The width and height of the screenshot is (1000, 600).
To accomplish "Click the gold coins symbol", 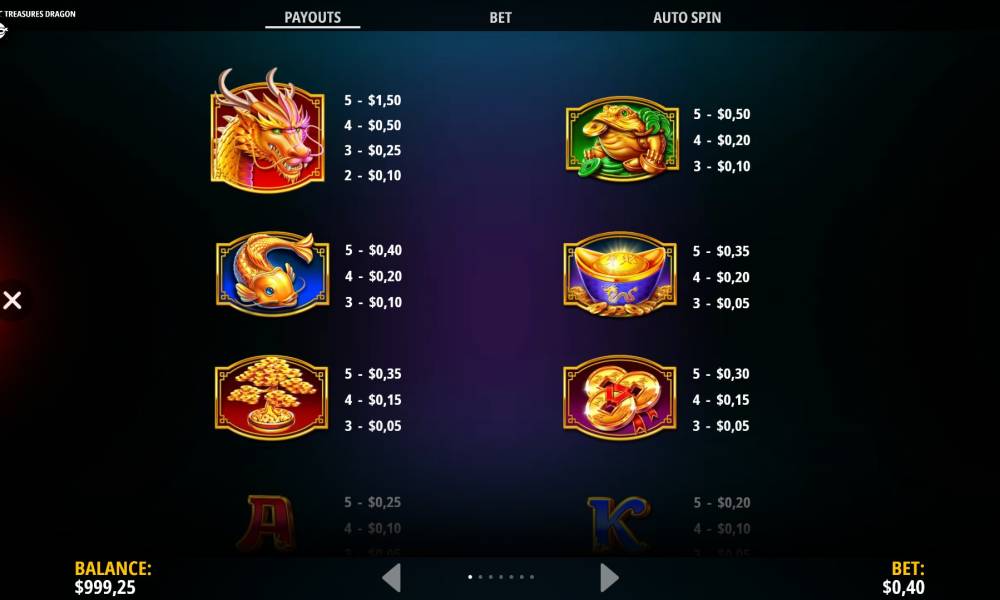I will pos(620,397).
